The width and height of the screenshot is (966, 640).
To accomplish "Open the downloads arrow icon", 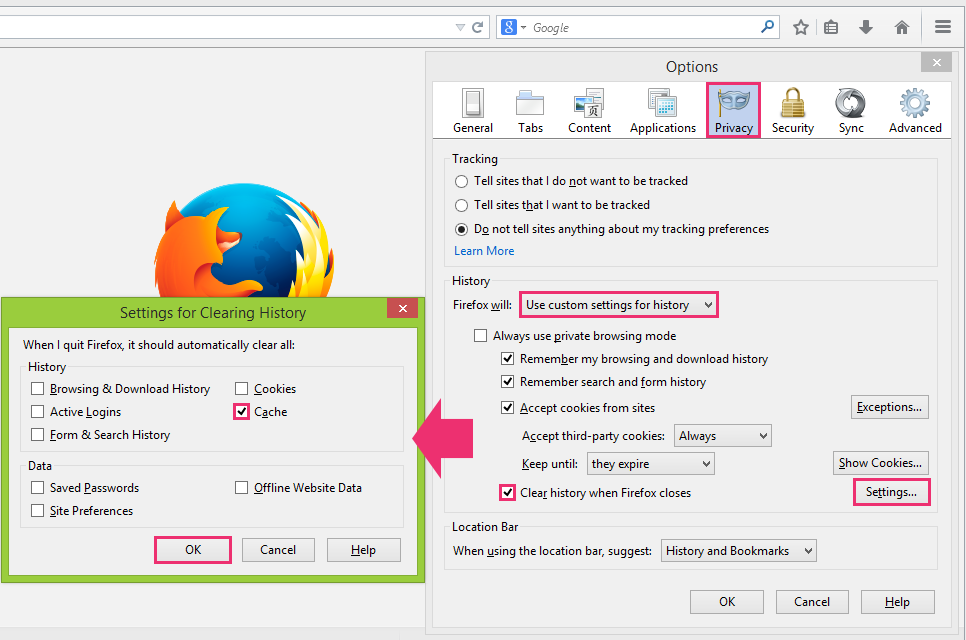I will pos(866,27).
